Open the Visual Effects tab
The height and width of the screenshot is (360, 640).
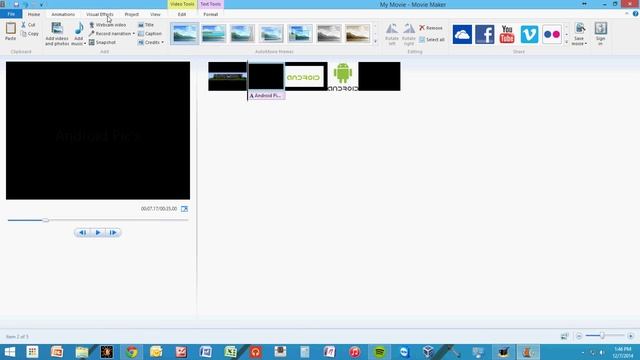(100, 14)
